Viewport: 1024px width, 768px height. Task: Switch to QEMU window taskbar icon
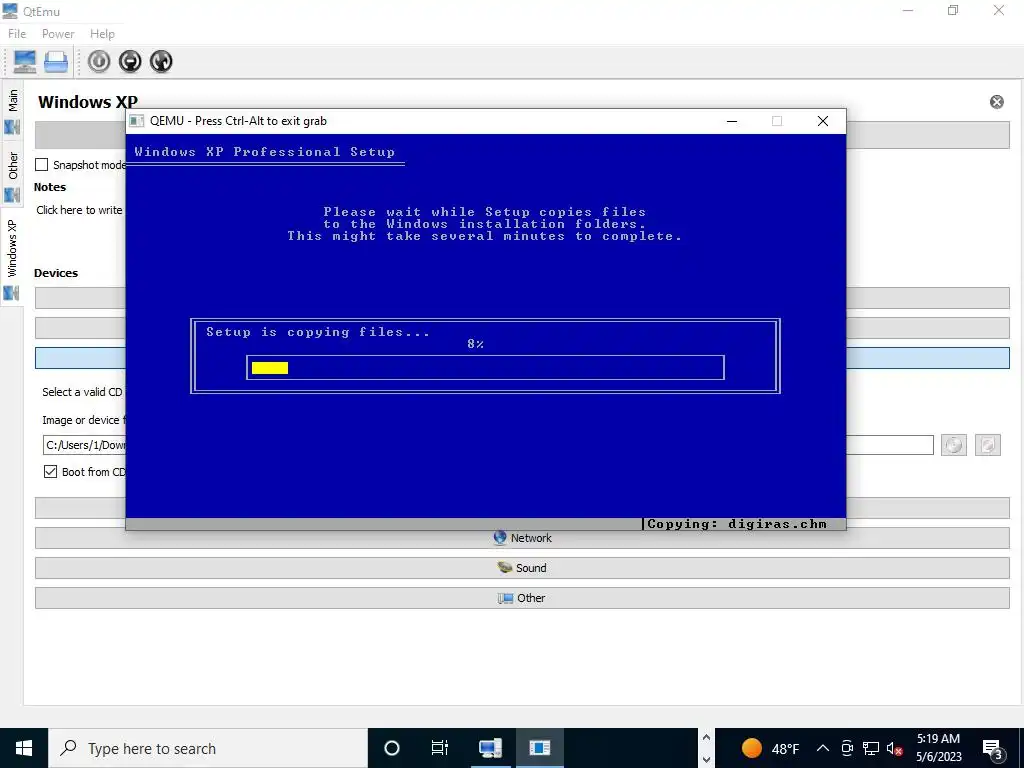point(539,748)
